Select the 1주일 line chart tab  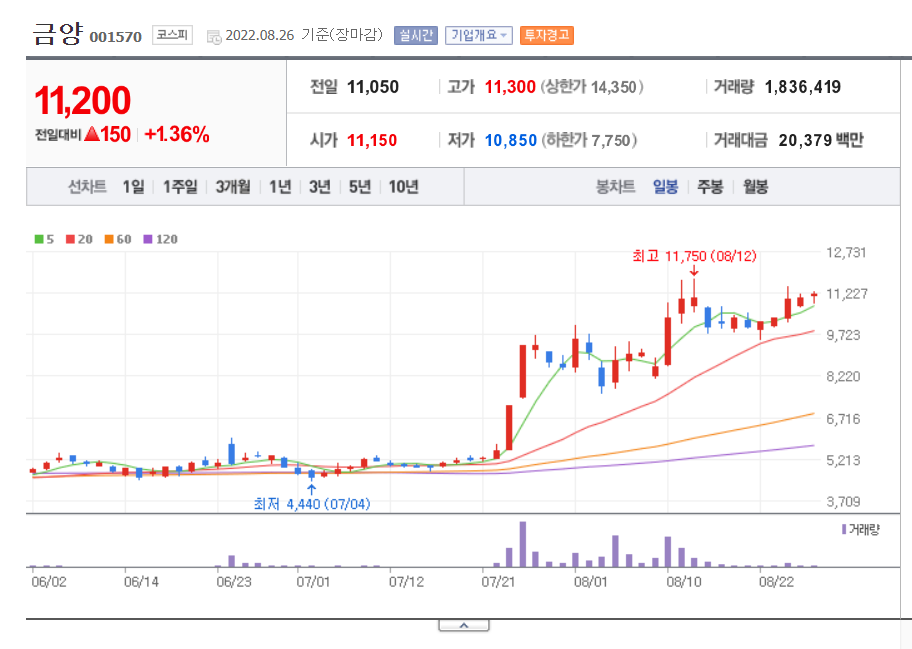click(x=180, y=187)
